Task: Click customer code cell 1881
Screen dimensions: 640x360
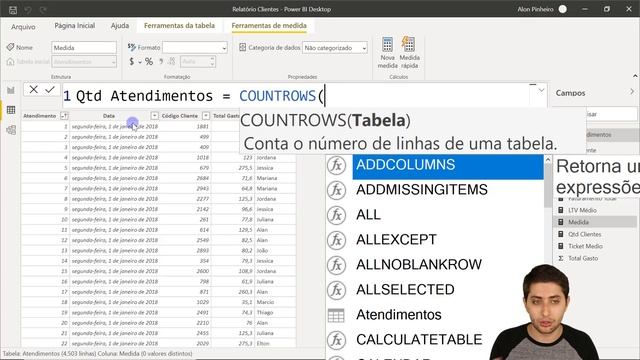Action: (202, 127)
